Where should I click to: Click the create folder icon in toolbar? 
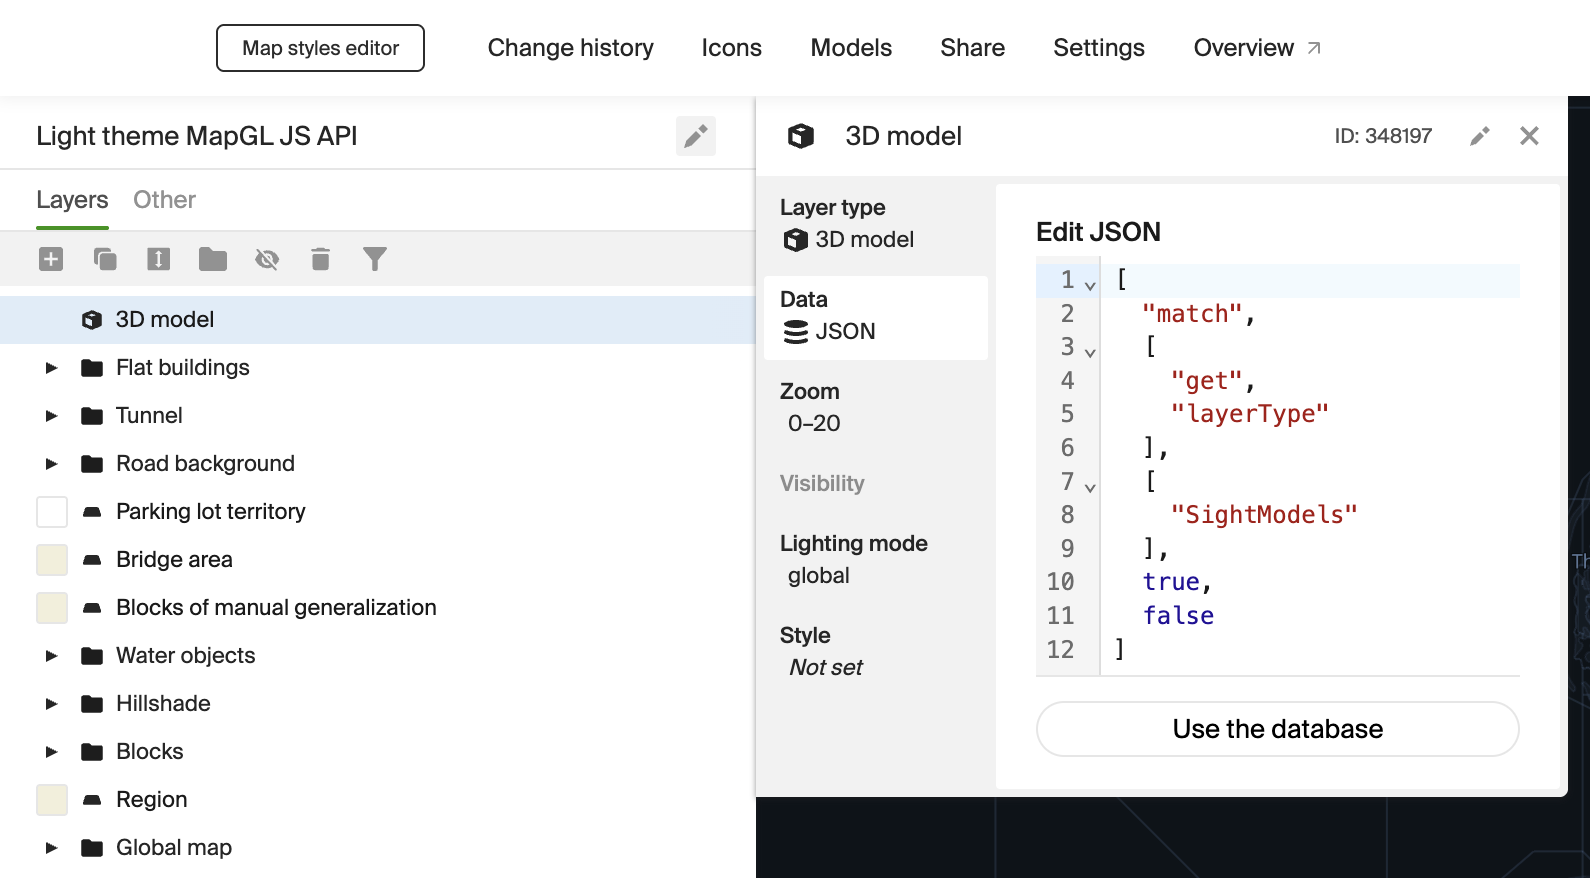coord(212,260)
